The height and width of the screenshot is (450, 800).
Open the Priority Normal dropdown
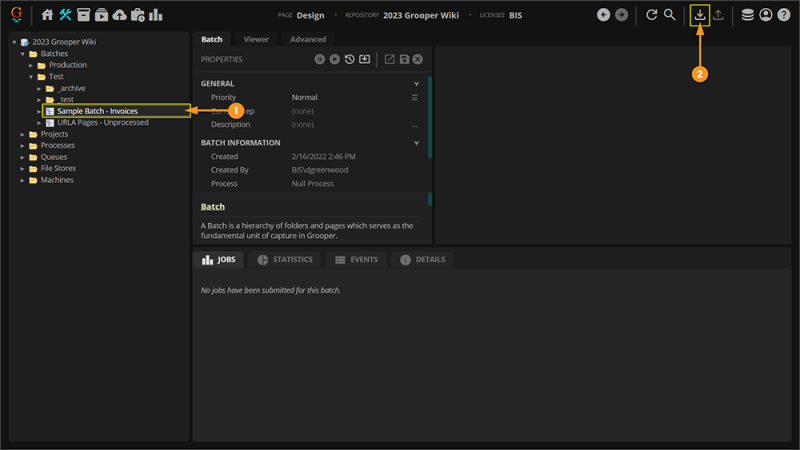pyautogui.click(x=414, y=97)
